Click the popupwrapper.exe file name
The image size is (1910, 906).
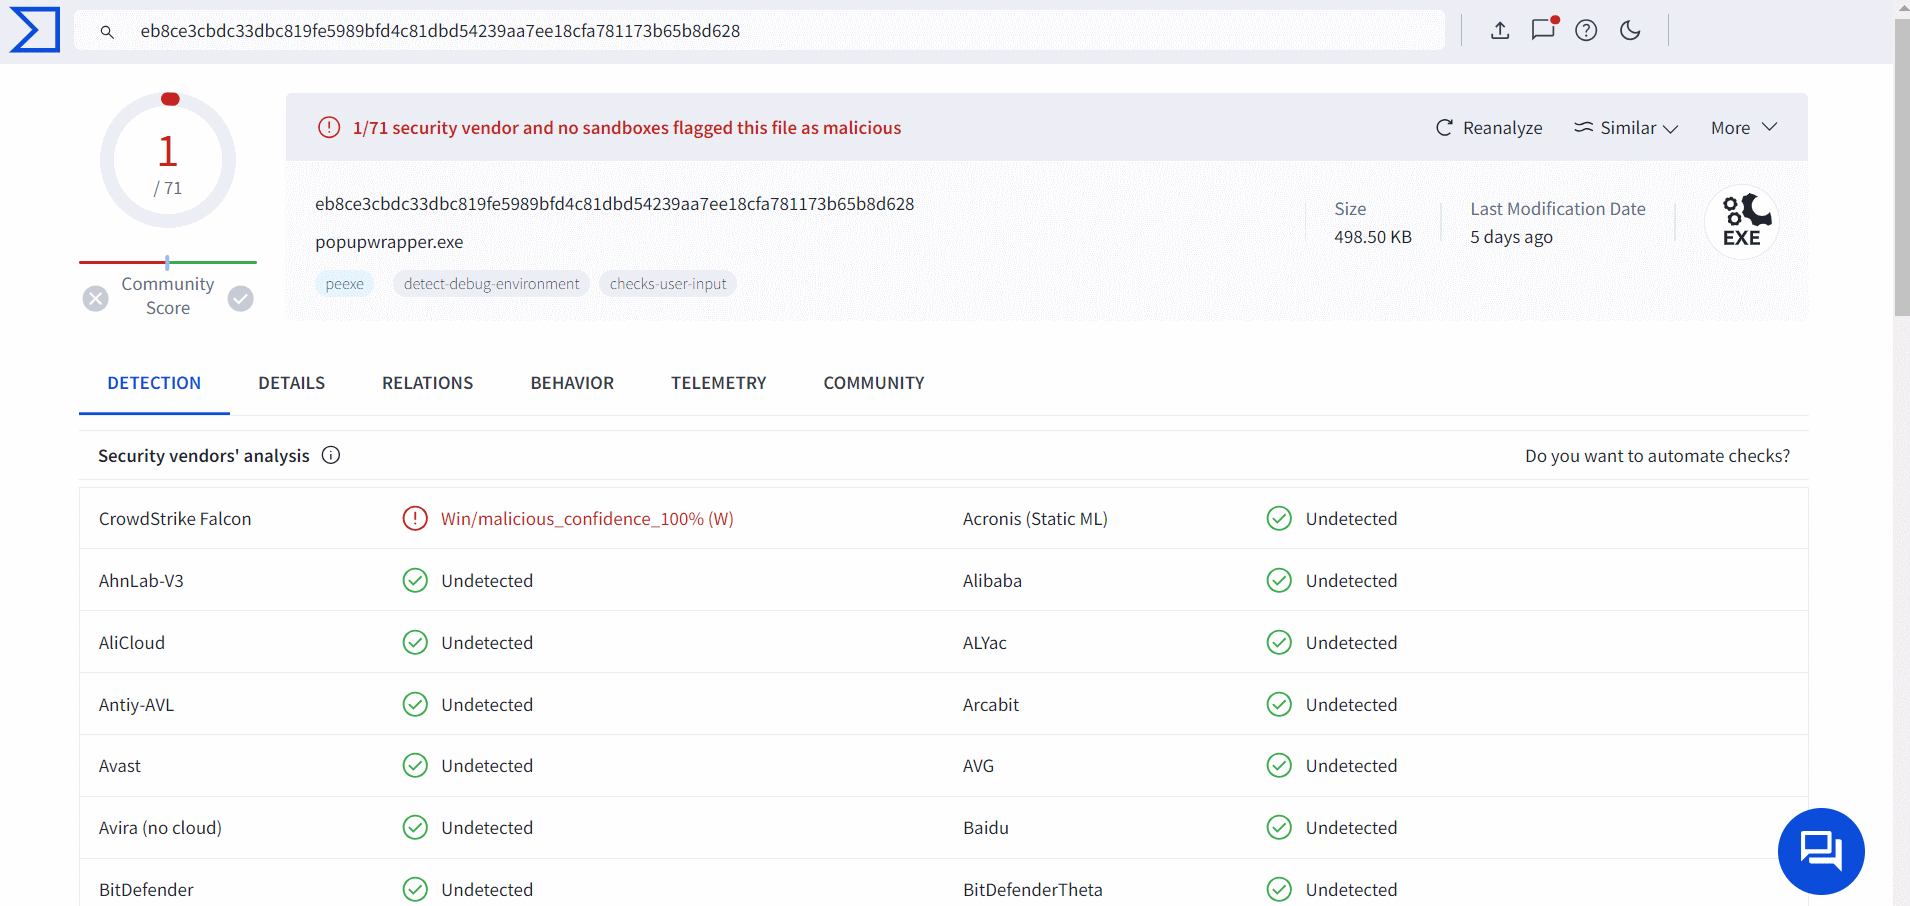click(389, 242)
